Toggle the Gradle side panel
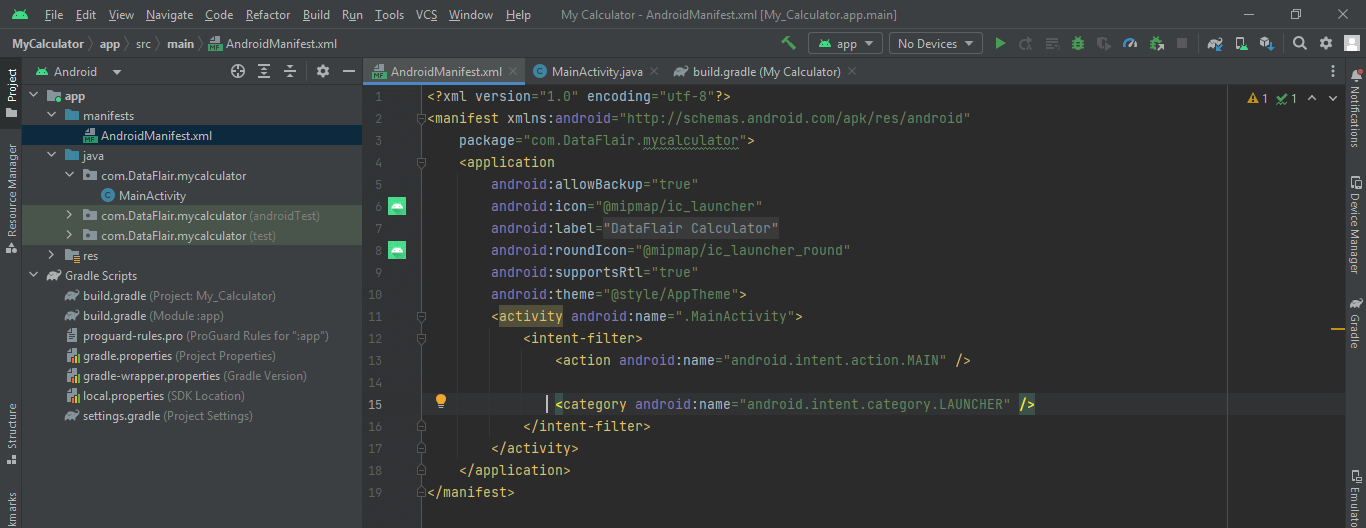The image size is (1366, 528). pyautogui.click(x=1355, y=323)
